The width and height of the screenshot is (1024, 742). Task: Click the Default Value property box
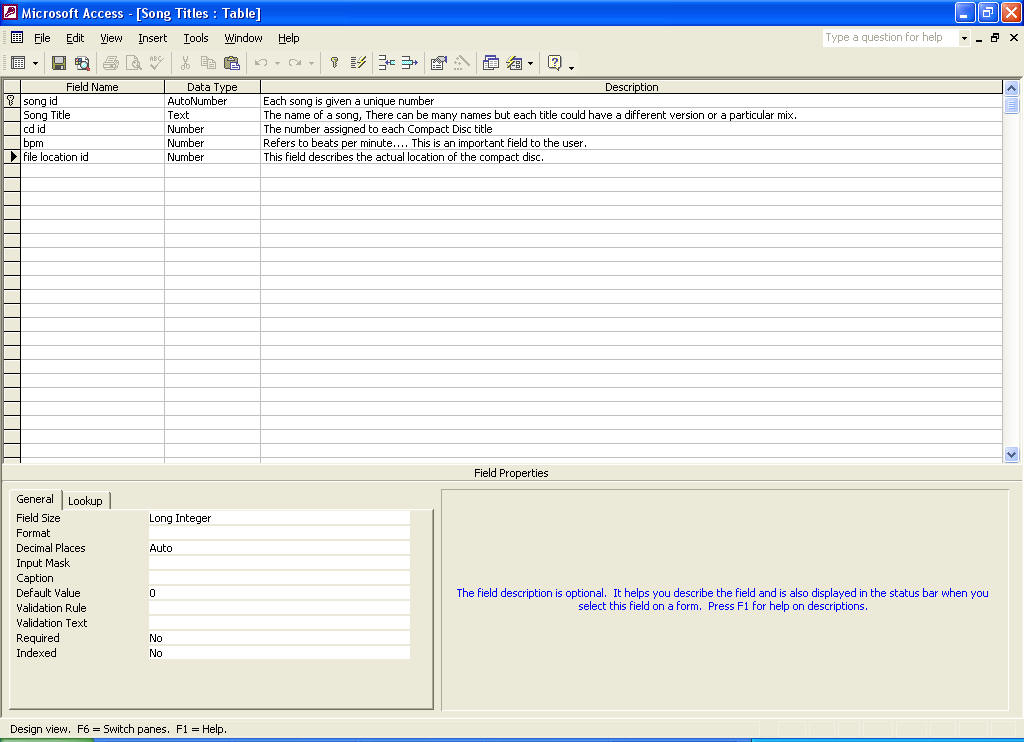coord(279,593)
